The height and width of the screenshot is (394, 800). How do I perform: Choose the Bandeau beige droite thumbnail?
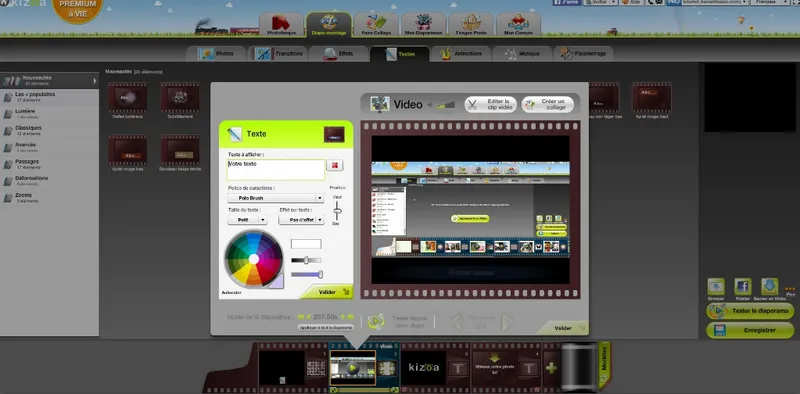tap(180, 150)
